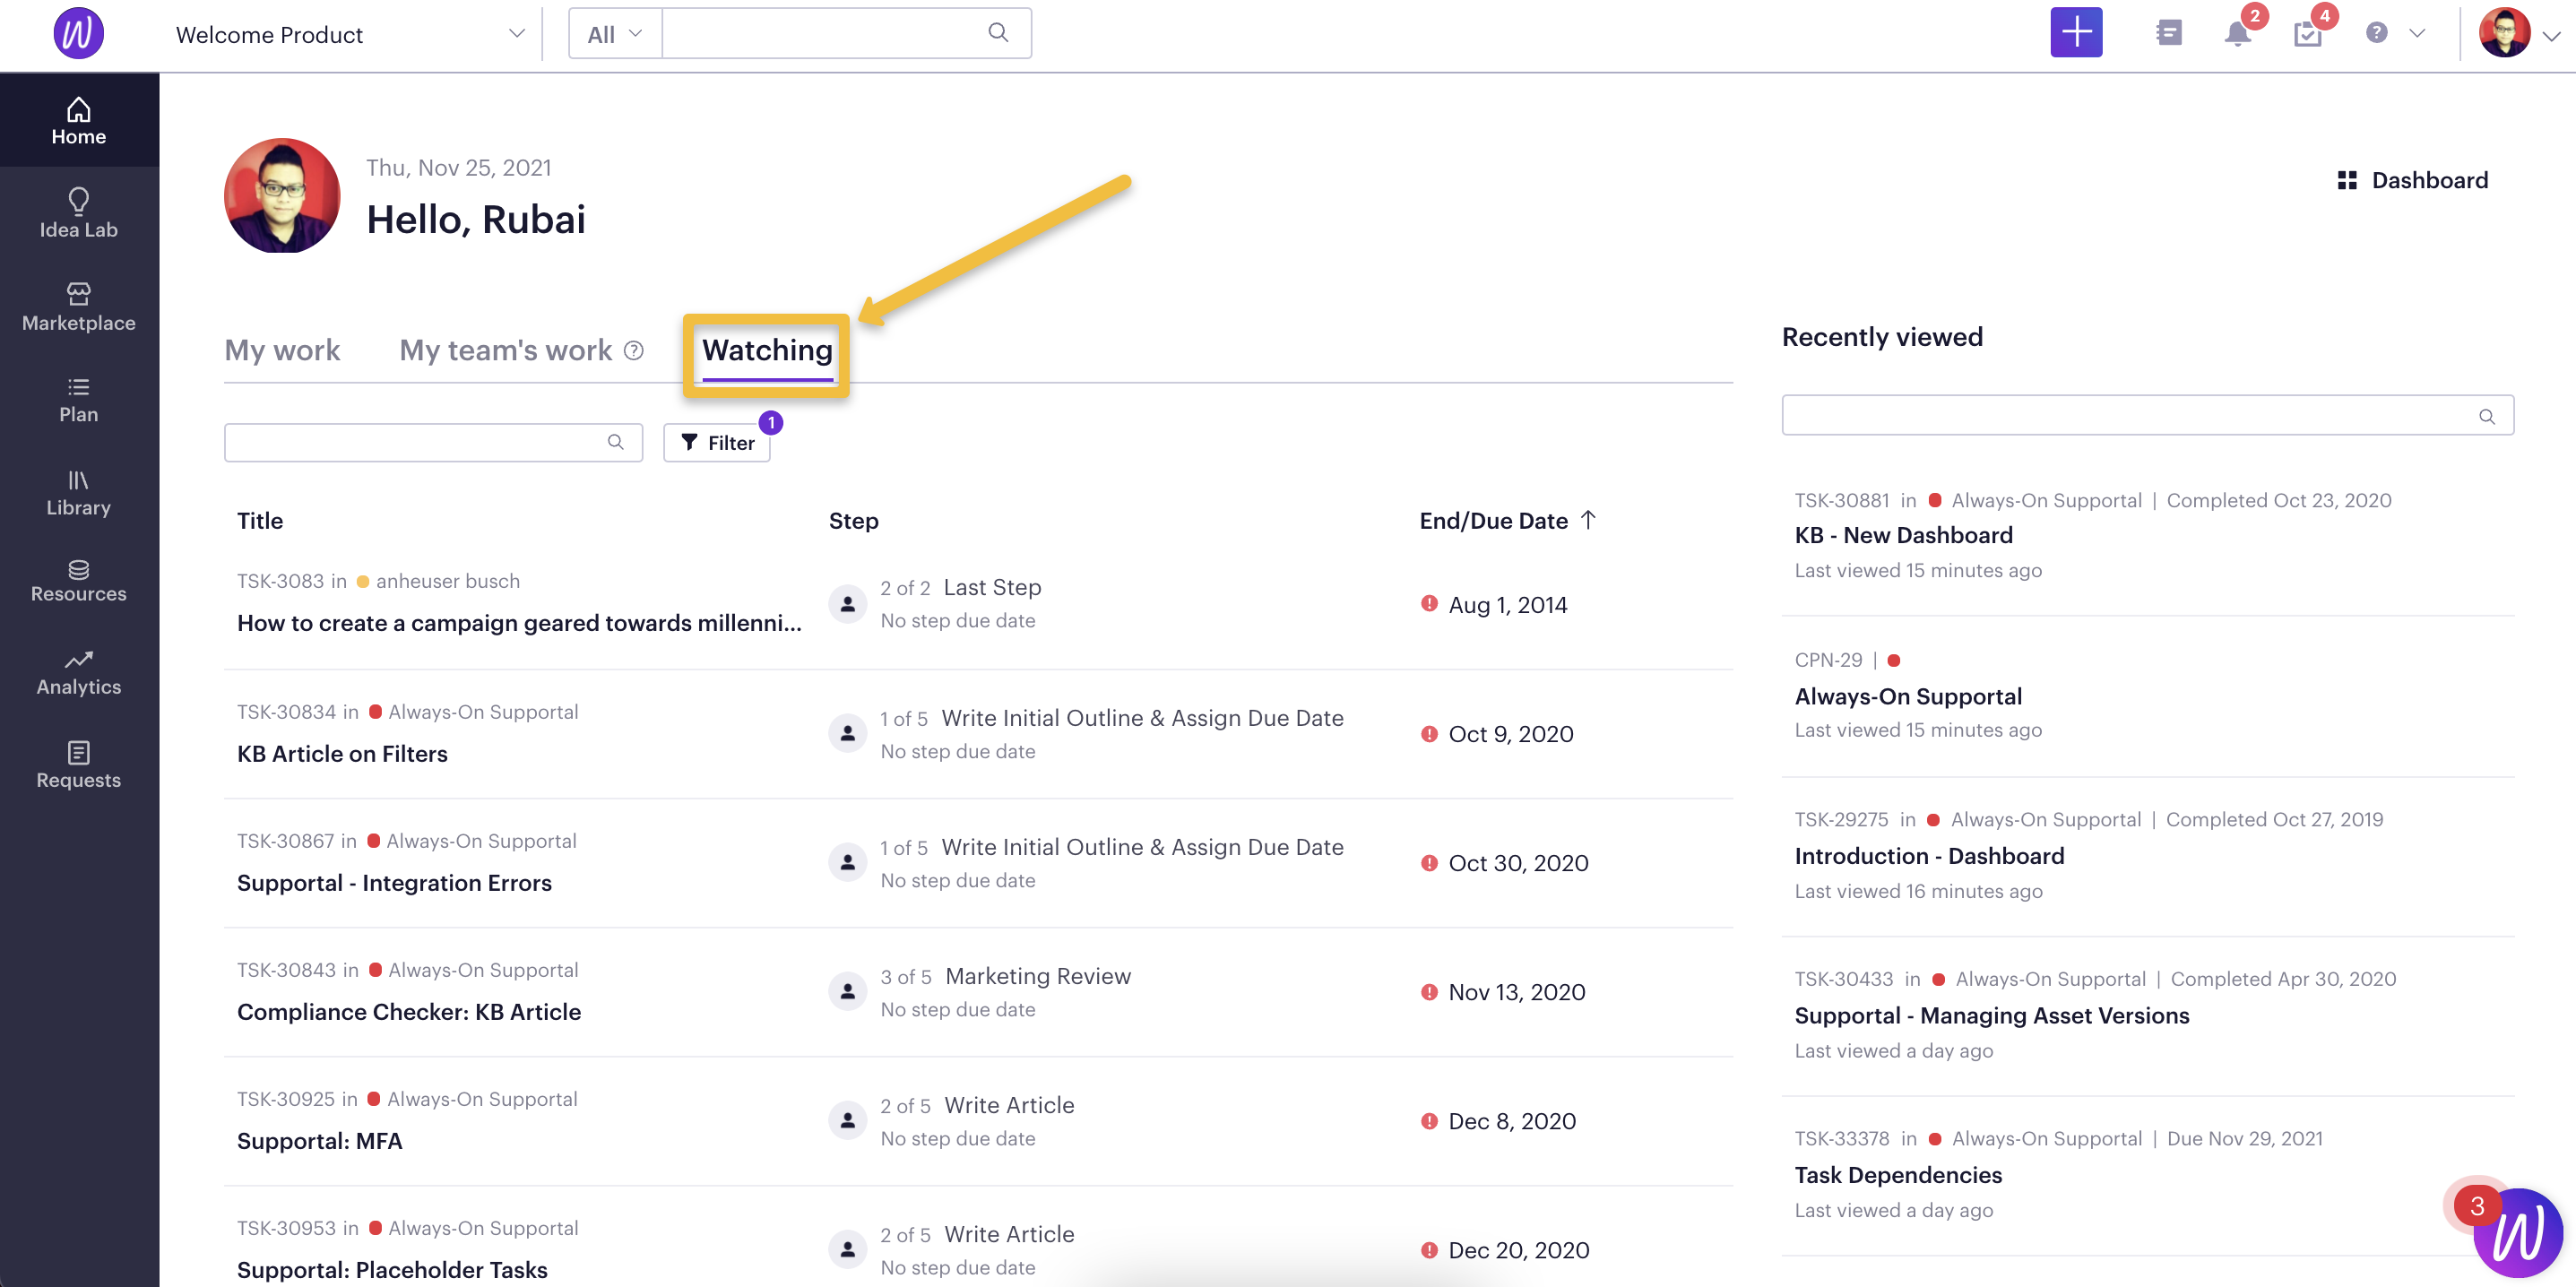Click the sort arrow on End/Due Date column

[x=1588, y=520]
